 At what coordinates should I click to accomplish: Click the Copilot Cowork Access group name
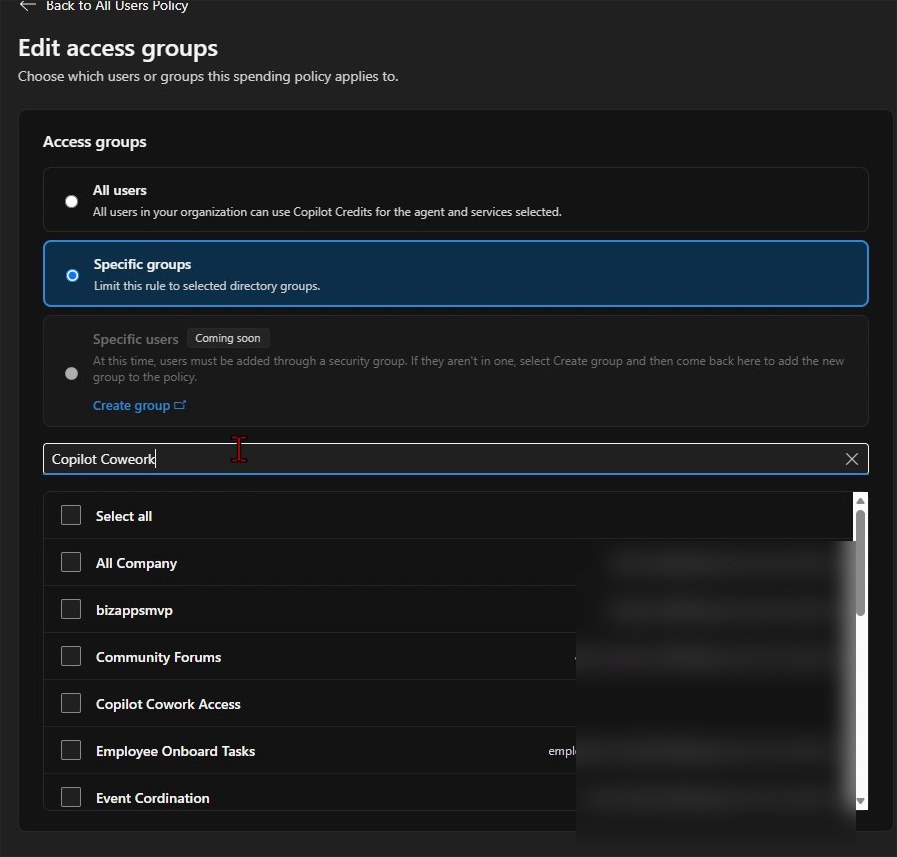(168, 704)
